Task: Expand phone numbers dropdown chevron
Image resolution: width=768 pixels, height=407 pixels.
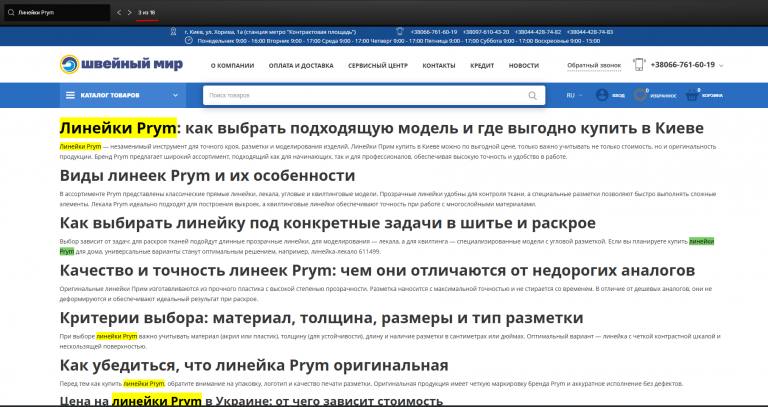Action: [721, 66]
